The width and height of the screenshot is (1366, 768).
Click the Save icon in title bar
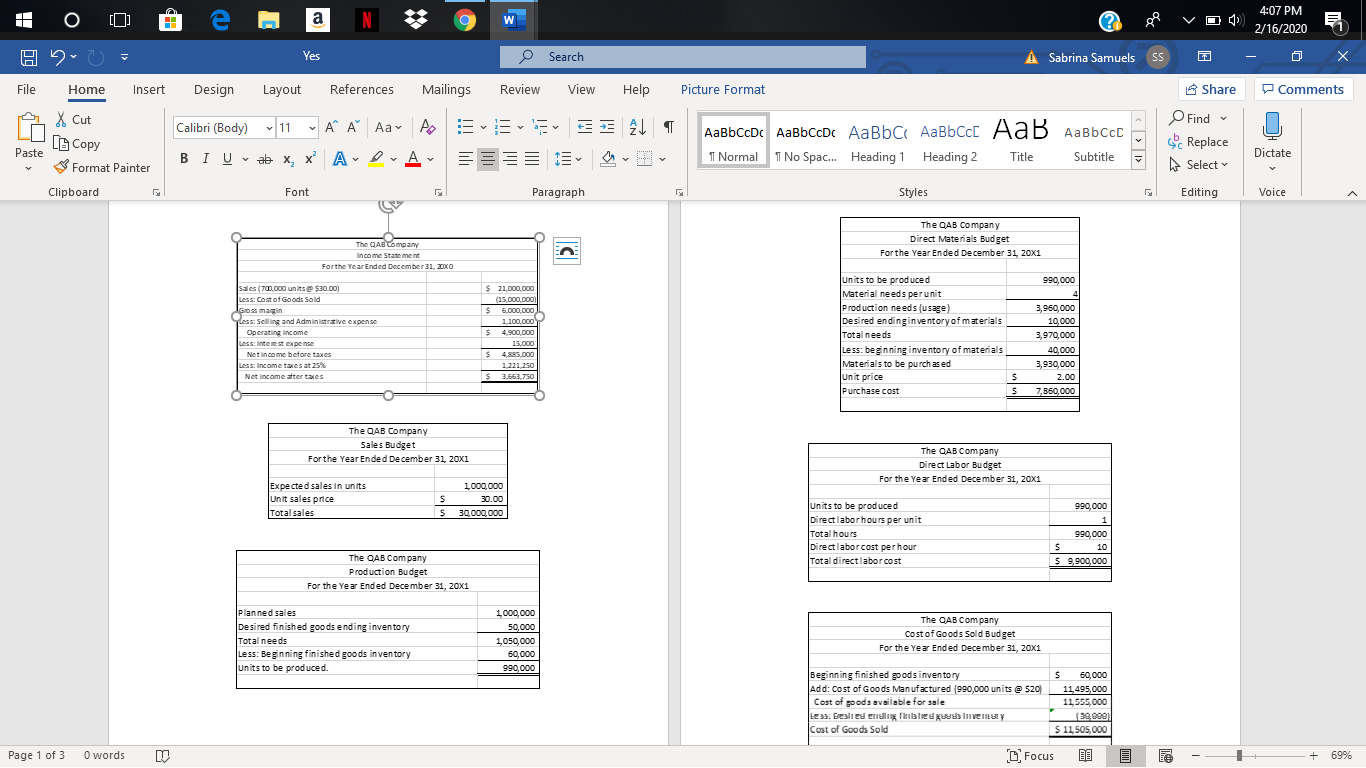pos(31,57)
